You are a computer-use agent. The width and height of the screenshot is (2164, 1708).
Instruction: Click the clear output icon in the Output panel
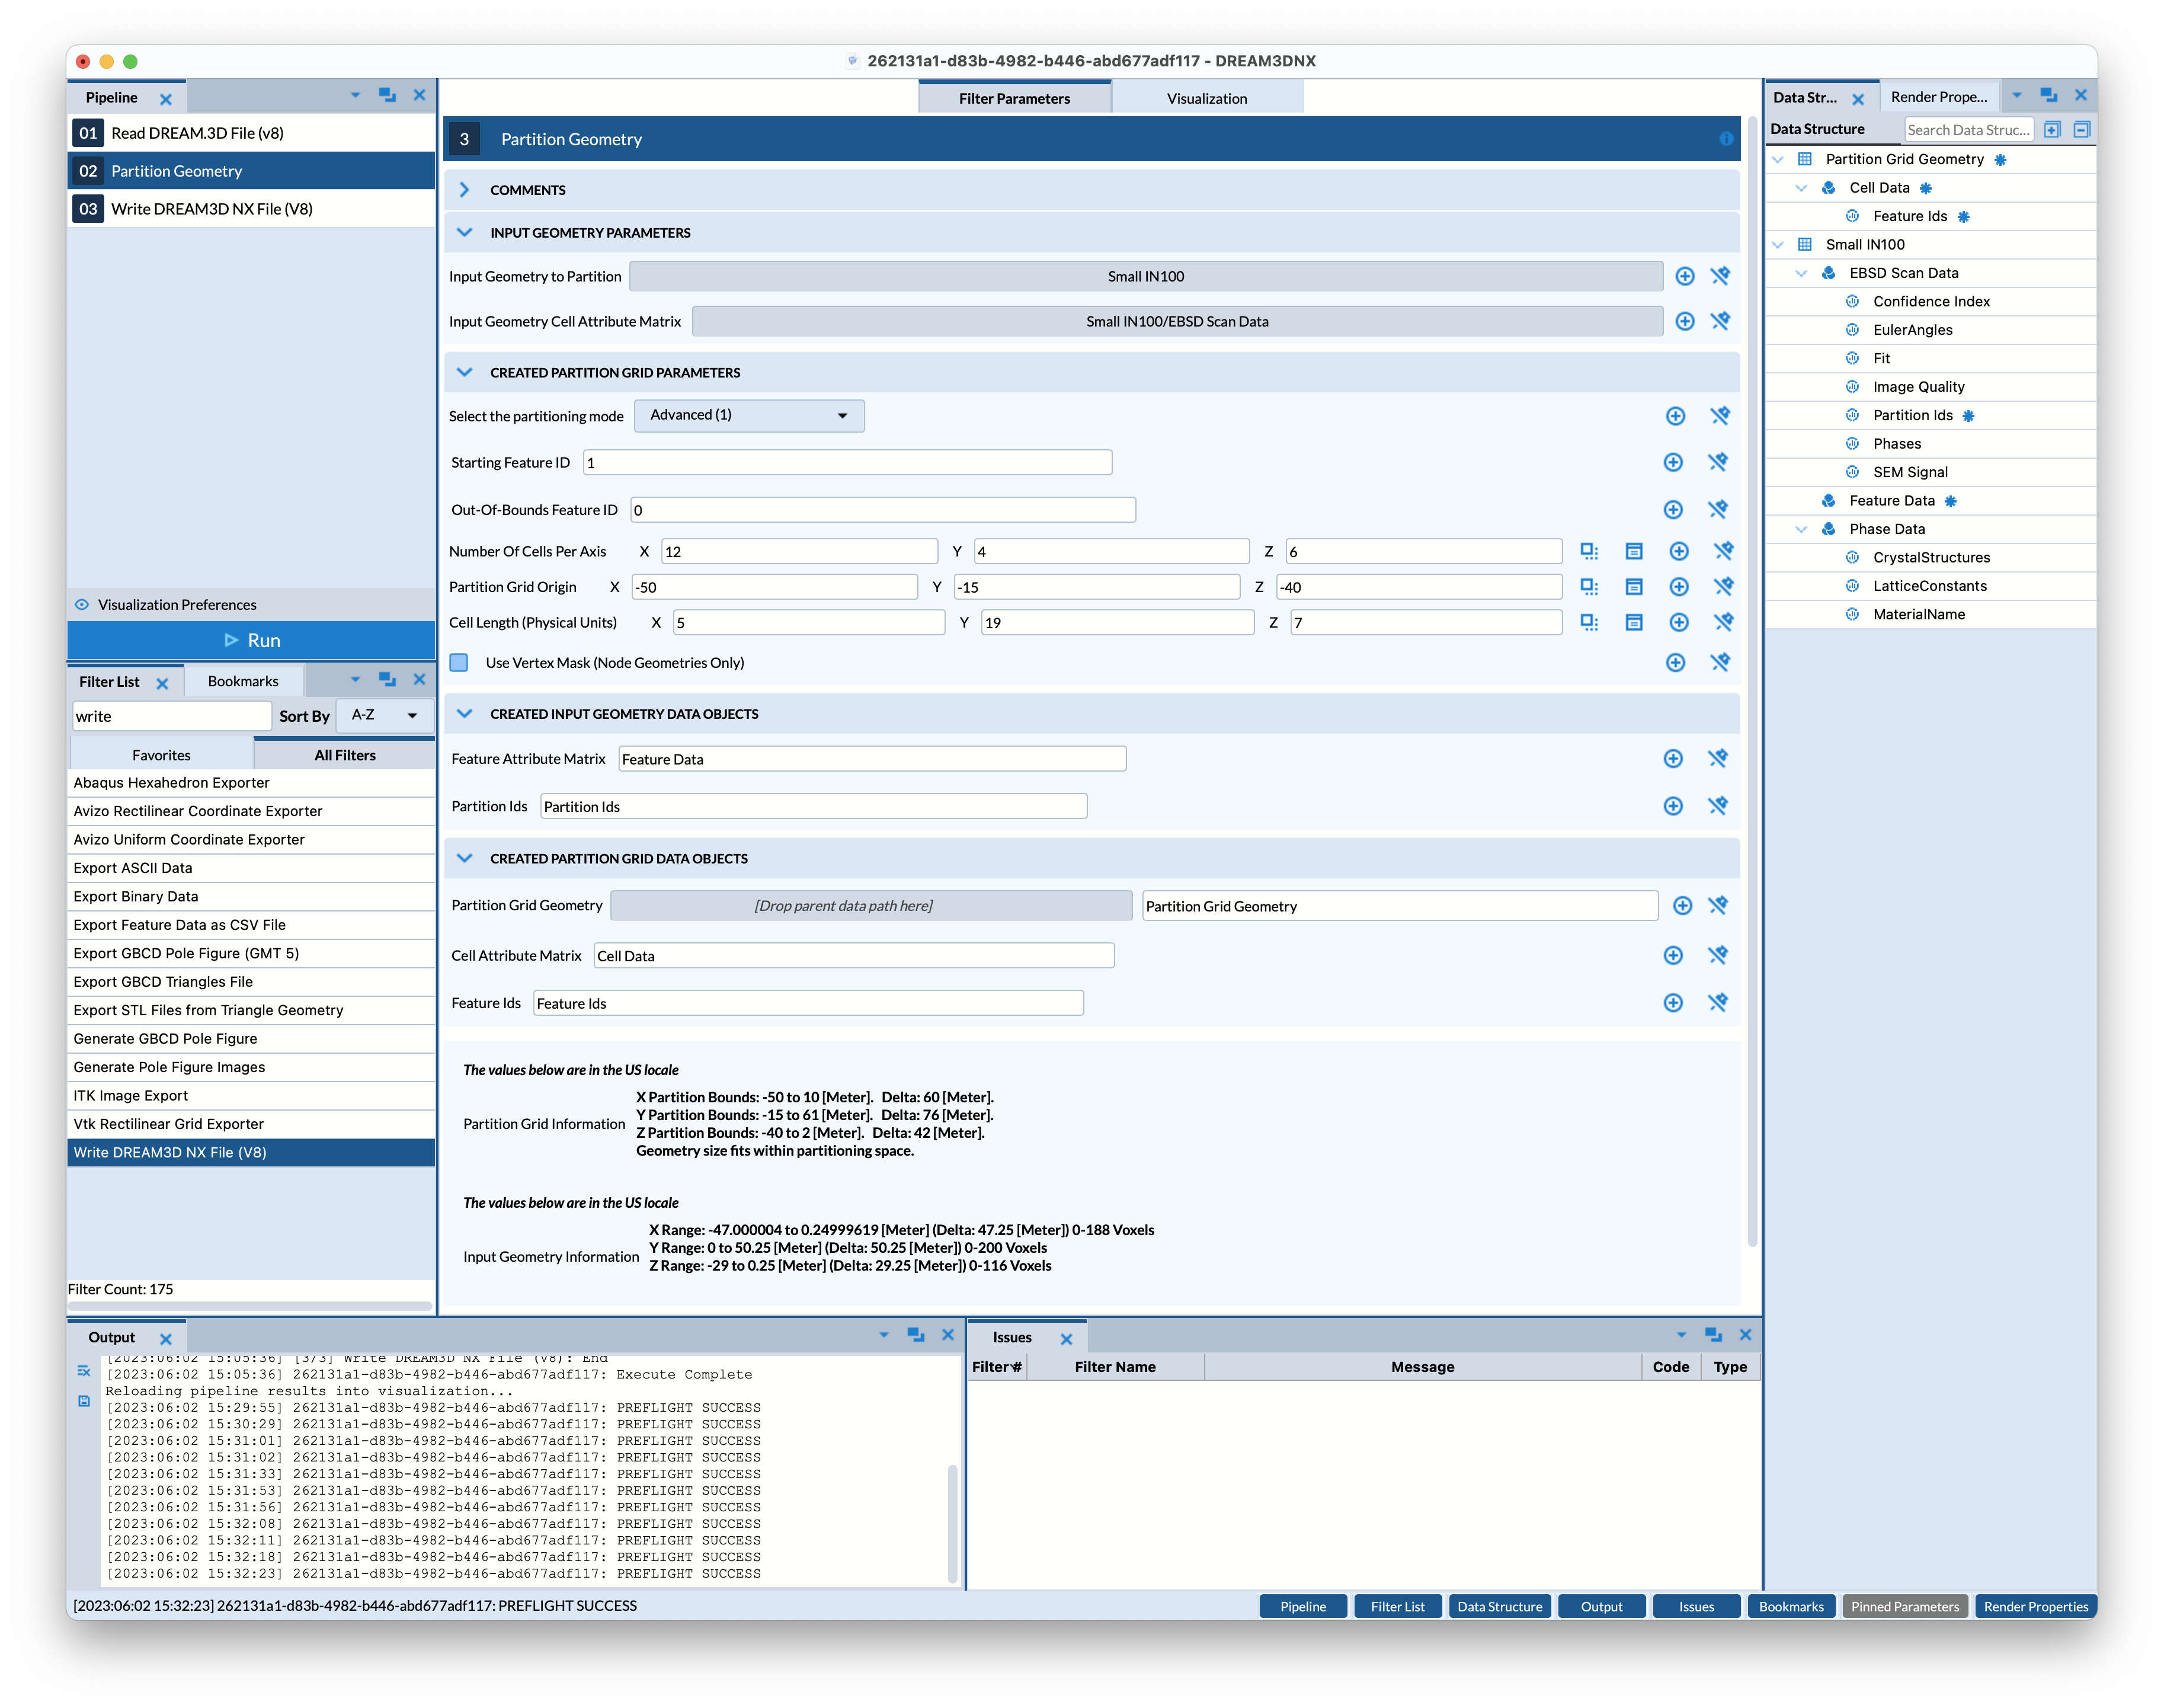[x=84, y=1371]
